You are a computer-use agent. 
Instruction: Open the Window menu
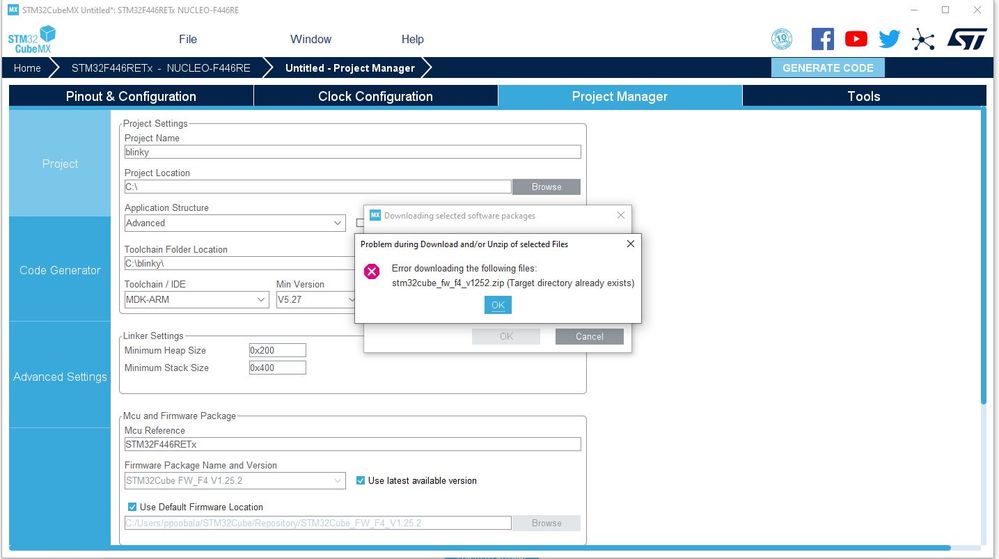[311, 40]
